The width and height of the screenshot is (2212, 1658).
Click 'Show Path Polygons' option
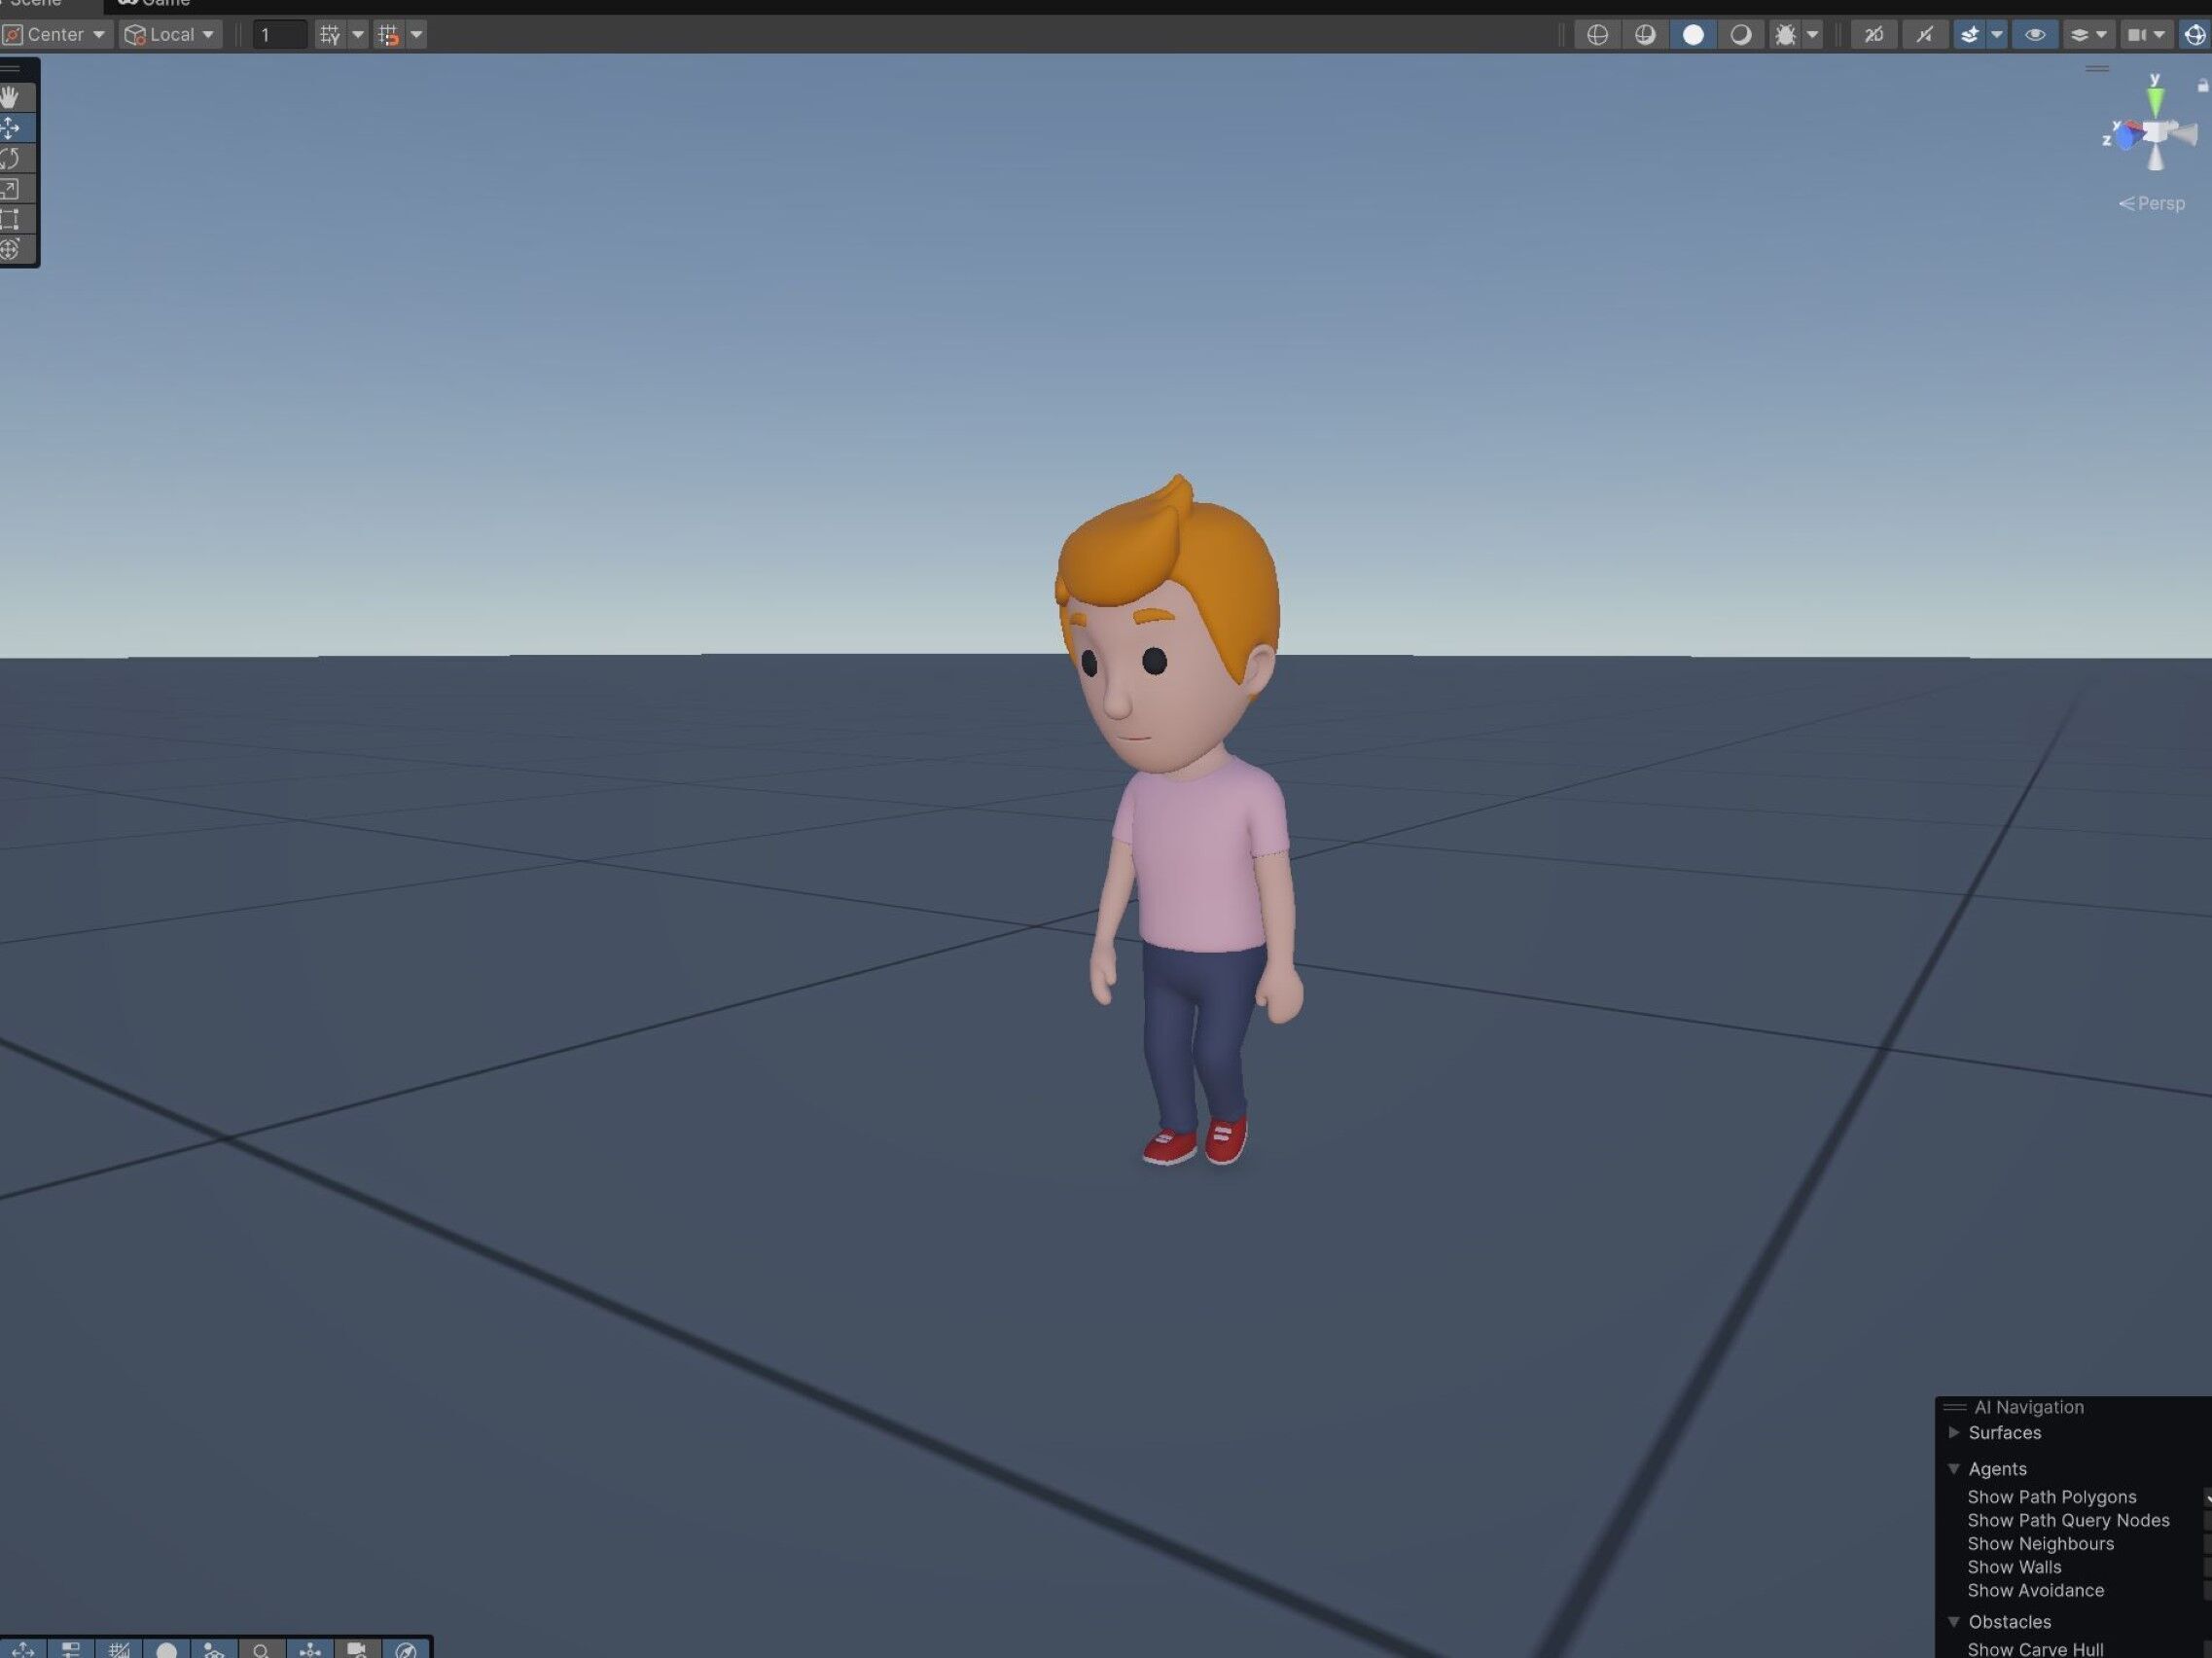2052,1497
